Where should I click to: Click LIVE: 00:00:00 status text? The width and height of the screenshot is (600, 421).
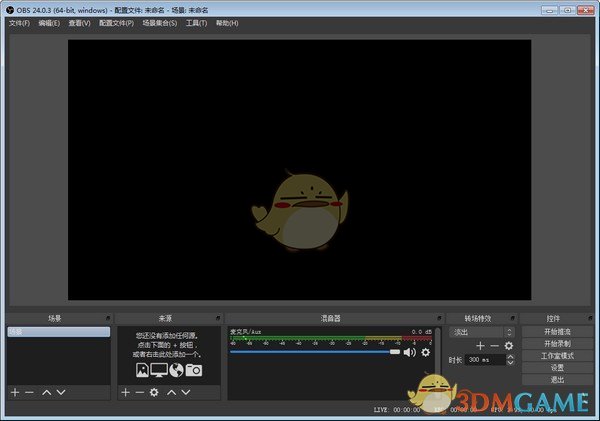pyautogui.click(x=397, y=410)
